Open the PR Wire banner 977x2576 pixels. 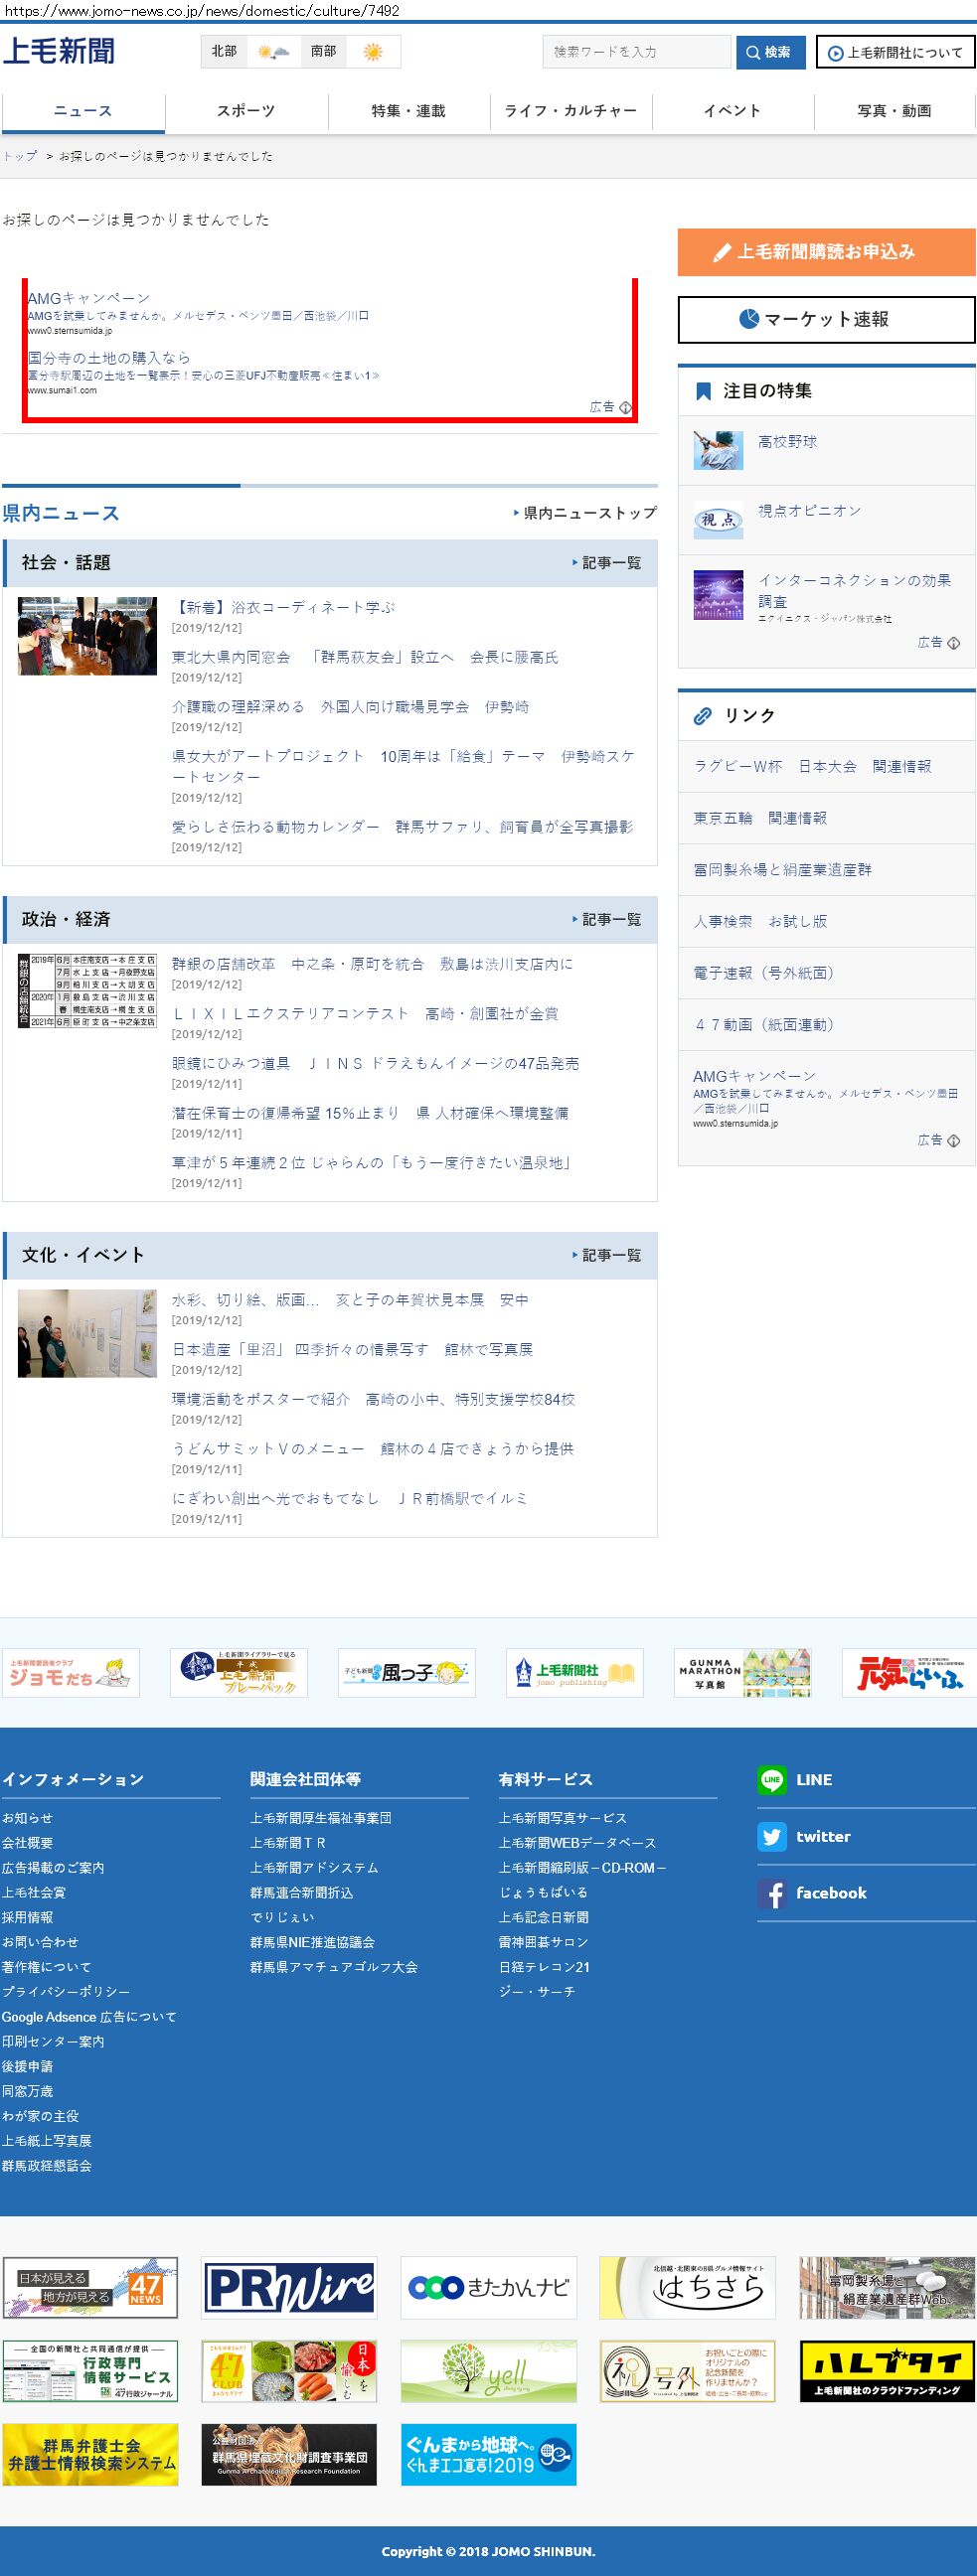click(289, 2287)
